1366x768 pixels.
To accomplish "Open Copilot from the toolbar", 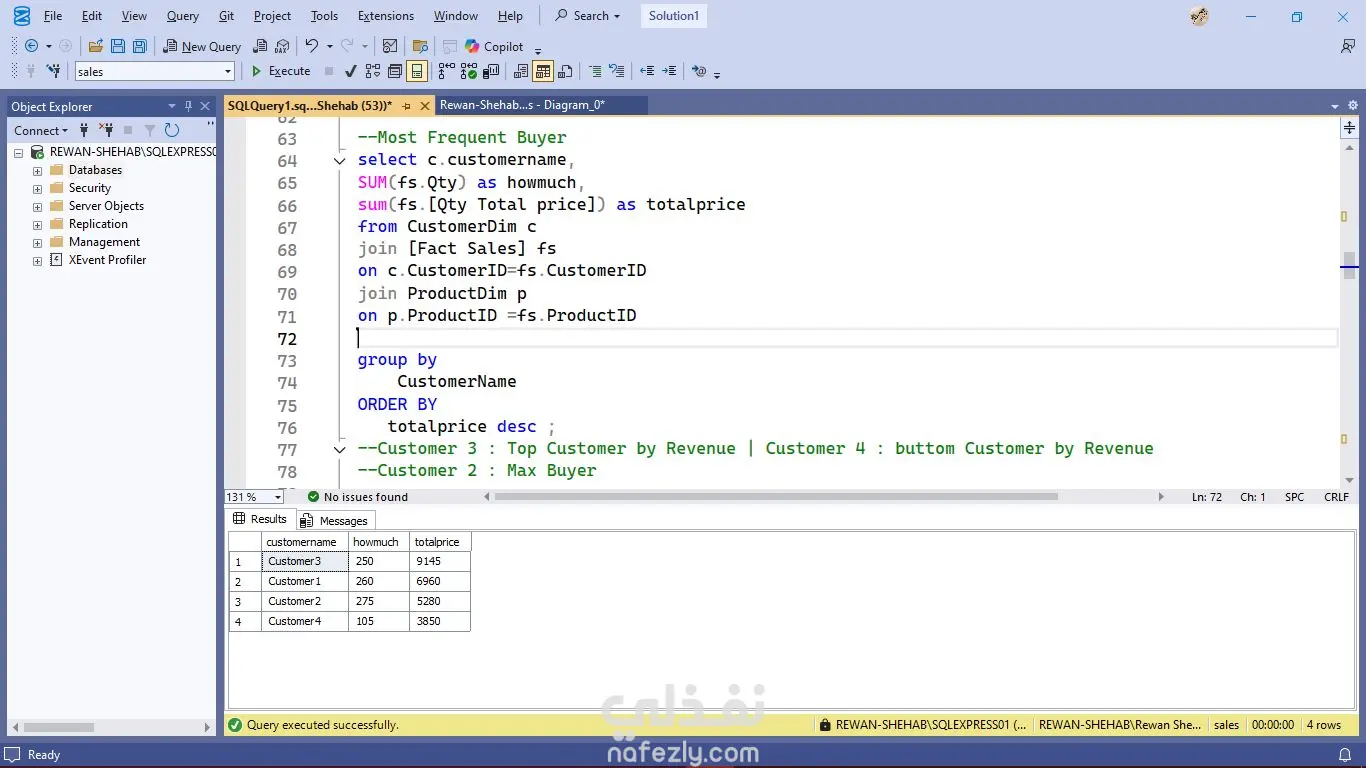I will pyautogui.click(x=493, y=46).
